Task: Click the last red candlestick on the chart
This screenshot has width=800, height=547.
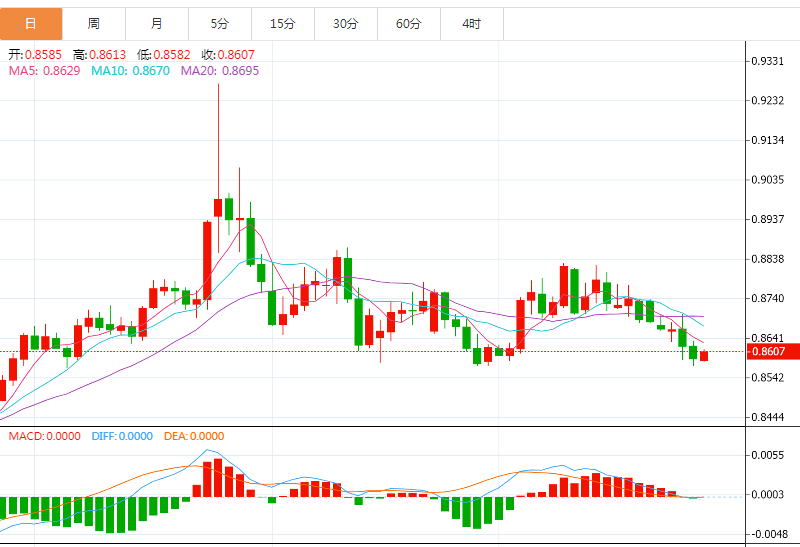Action: coord(704,356)
